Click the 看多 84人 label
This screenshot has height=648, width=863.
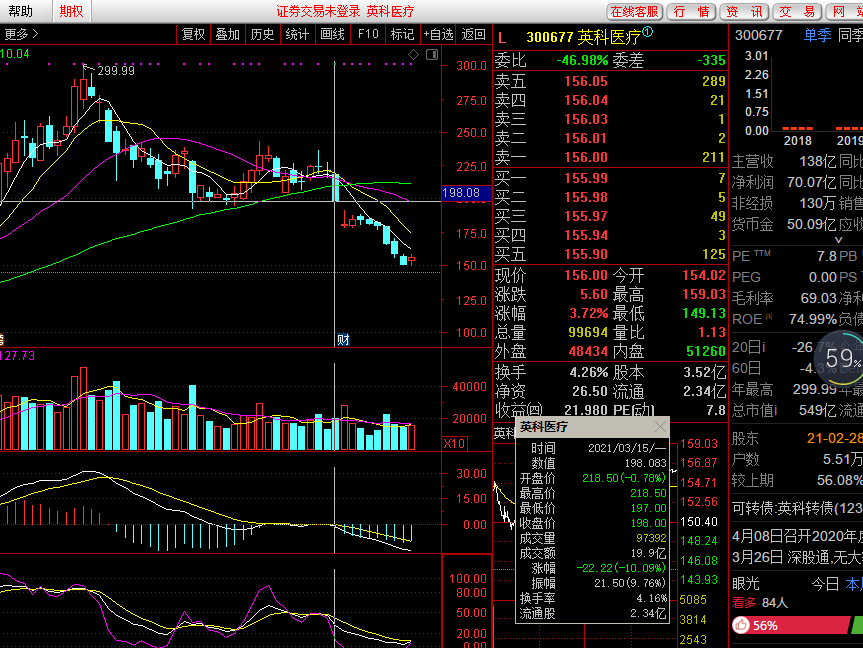pyautogui.click(x=760, y=603)
